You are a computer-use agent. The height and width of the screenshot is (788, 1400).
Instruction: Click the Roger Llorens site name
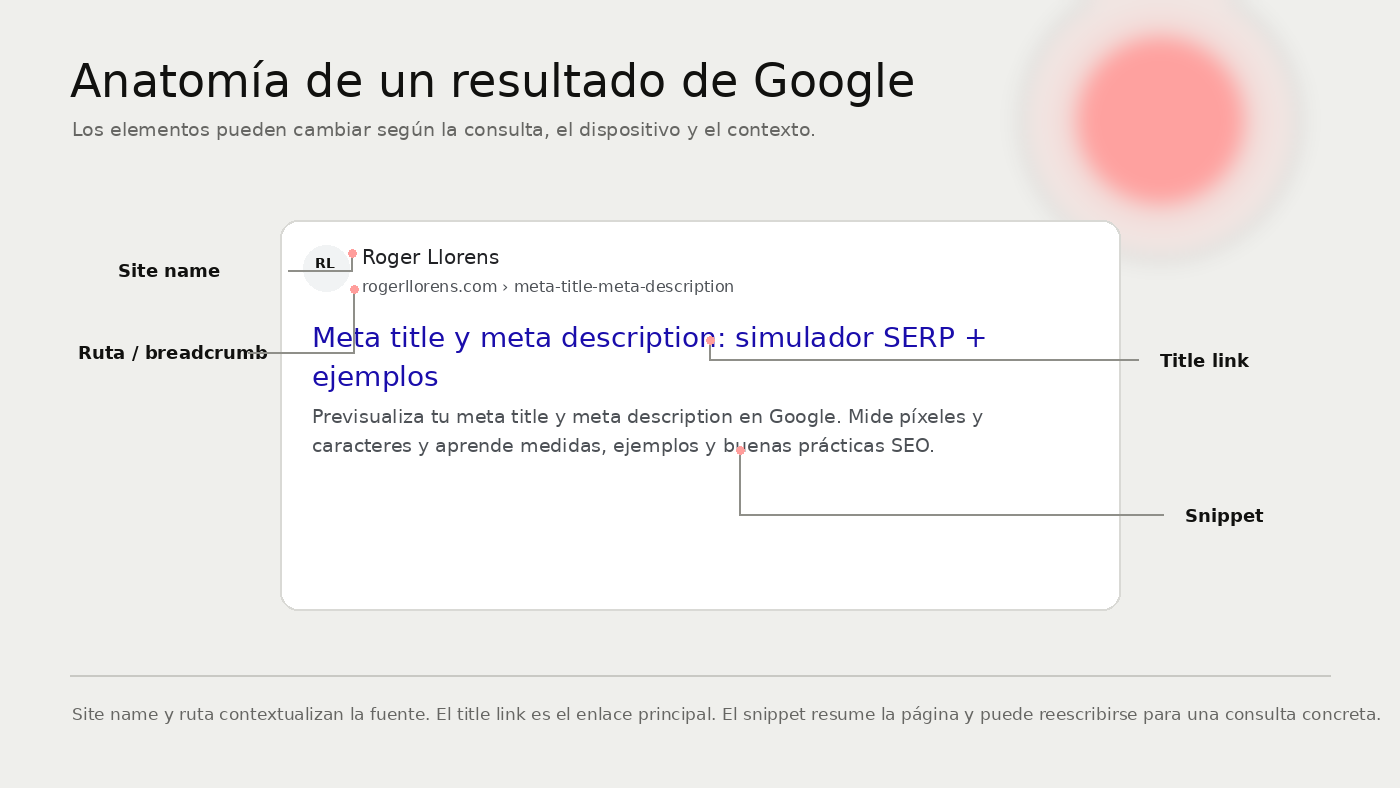pos(430,258)
